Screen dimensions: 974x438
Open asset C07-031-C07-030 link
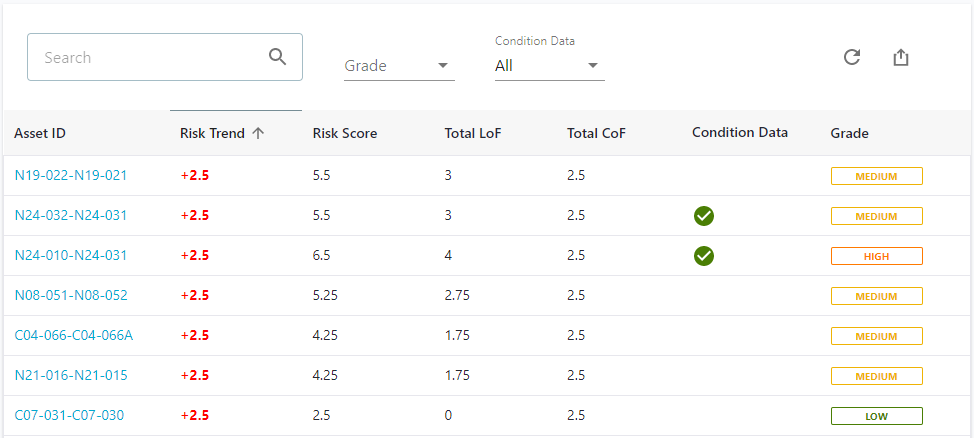click(69, 415)
